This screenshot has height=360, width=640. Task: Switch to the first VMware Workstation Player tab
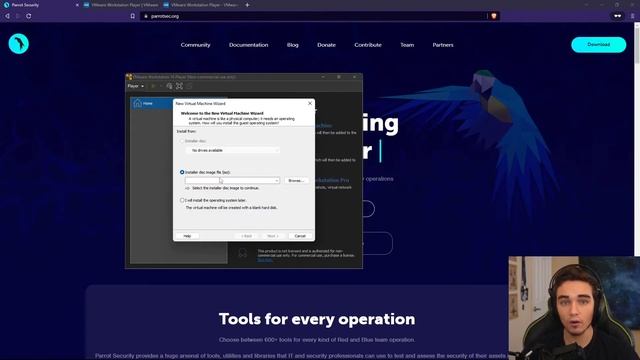pos(121,5)
